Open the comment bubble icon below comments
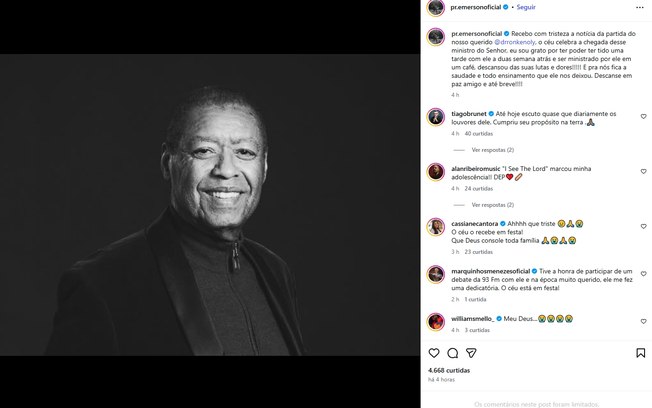Image resolution: width=652 pixels, height=408 pixels. 453,353
